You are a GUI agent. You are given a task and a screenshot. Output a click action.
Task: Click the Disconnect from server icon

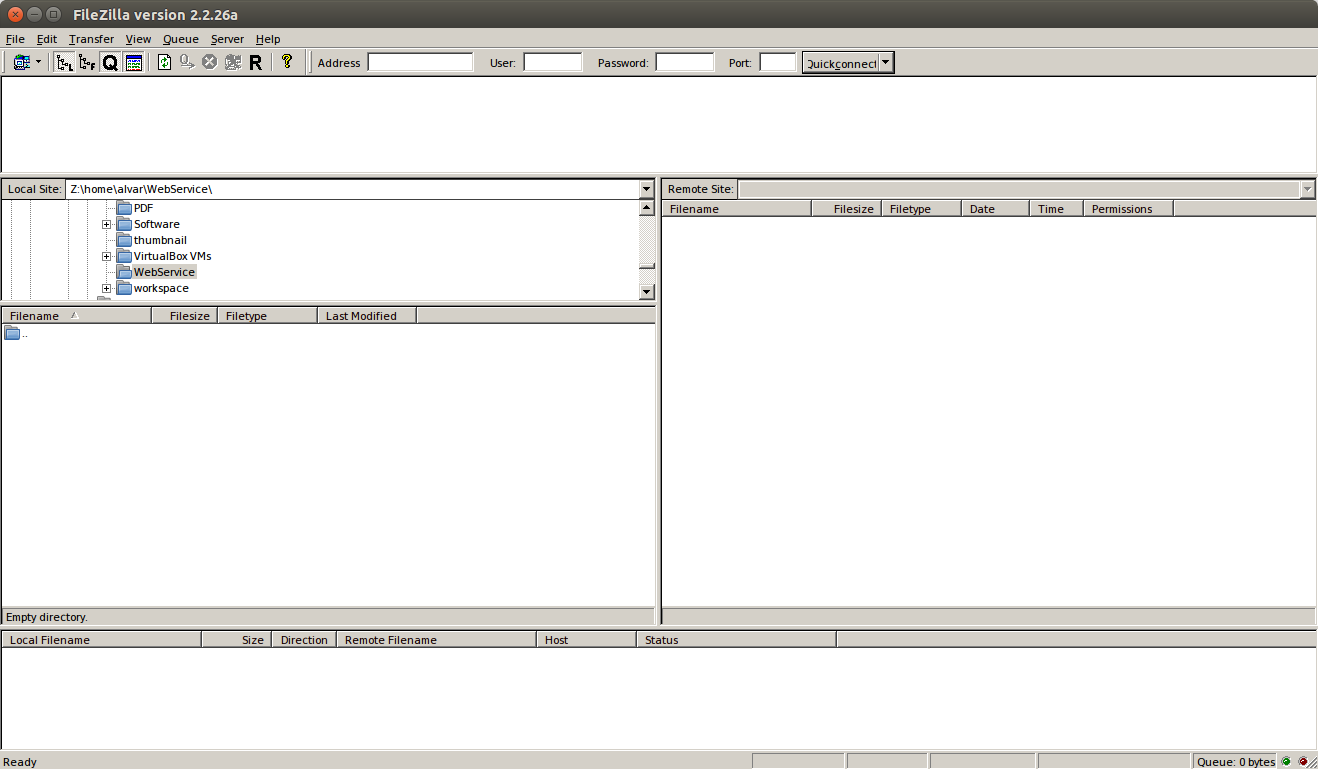233,63
